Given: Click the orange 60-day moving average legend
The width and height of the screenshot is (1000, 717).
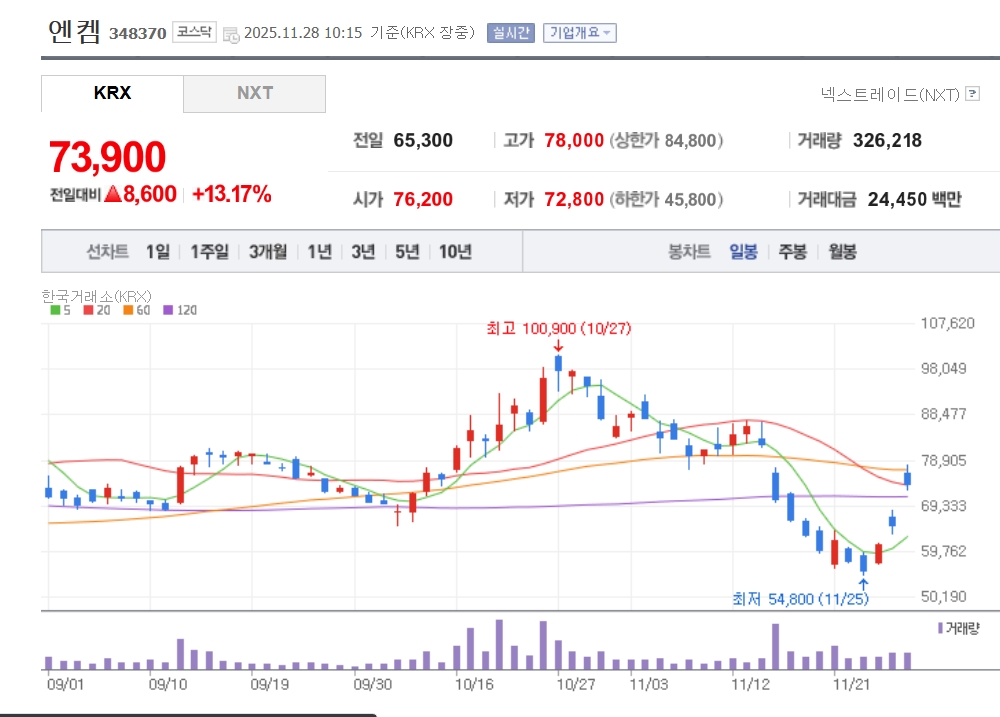Looking at the screenshot, I should click(x=136, y=310).
